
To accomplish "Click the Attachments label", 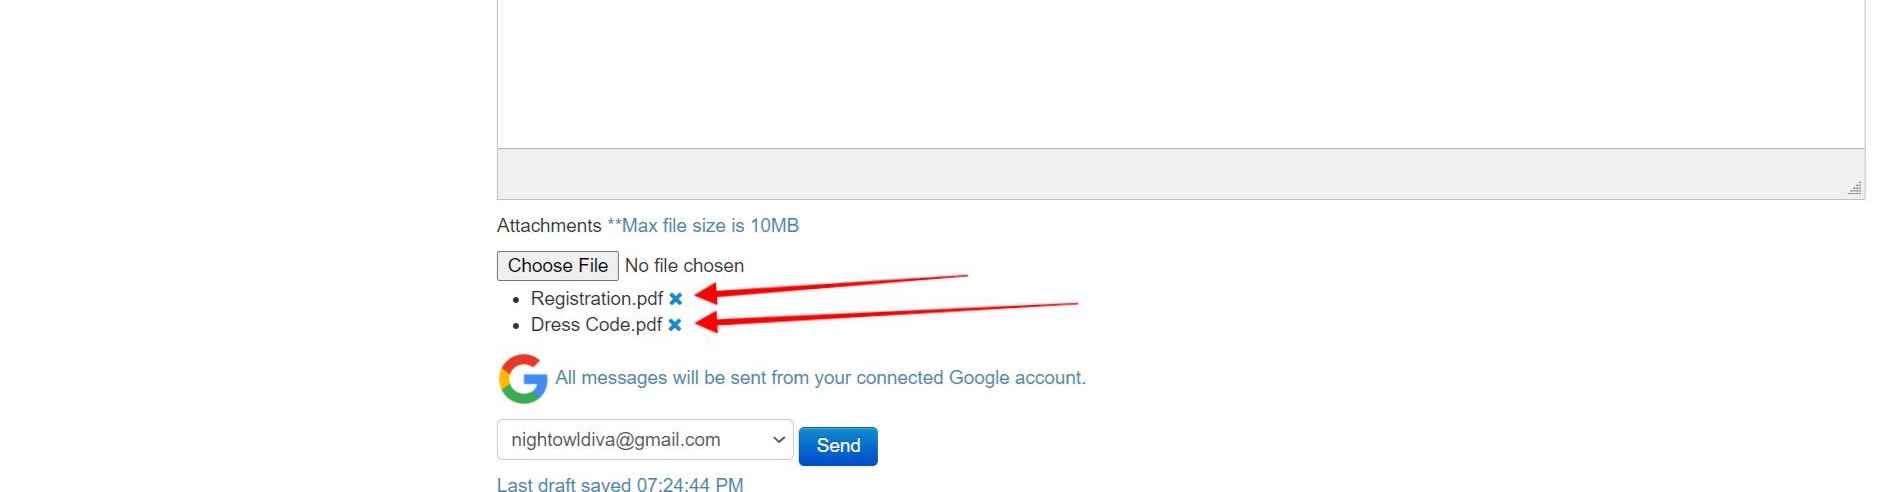I will (x=549, y=226).
